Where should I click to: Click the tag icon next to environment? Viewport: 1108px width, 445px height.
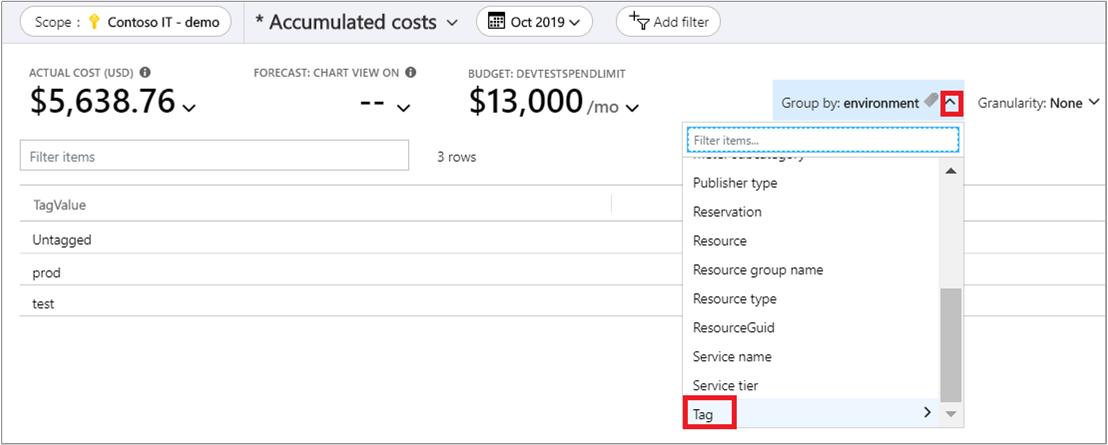click(x=931, y=101)
